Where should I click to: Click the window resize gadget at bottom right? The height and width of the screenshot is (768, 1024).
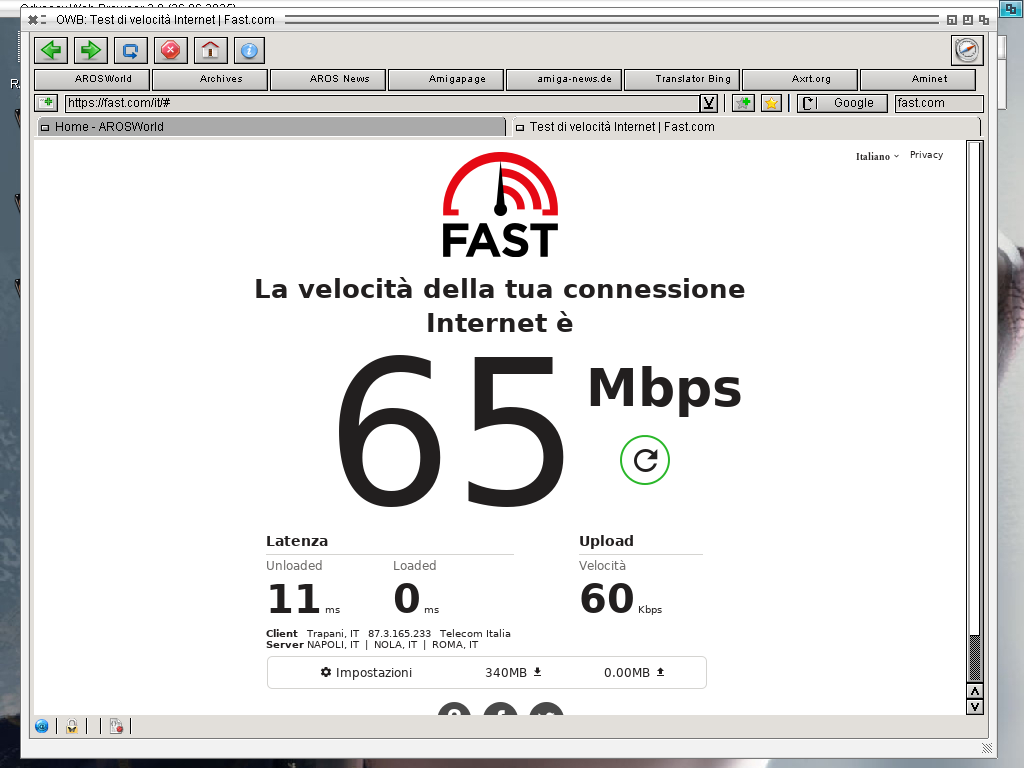pyautogui.click(x=987, y=748)
